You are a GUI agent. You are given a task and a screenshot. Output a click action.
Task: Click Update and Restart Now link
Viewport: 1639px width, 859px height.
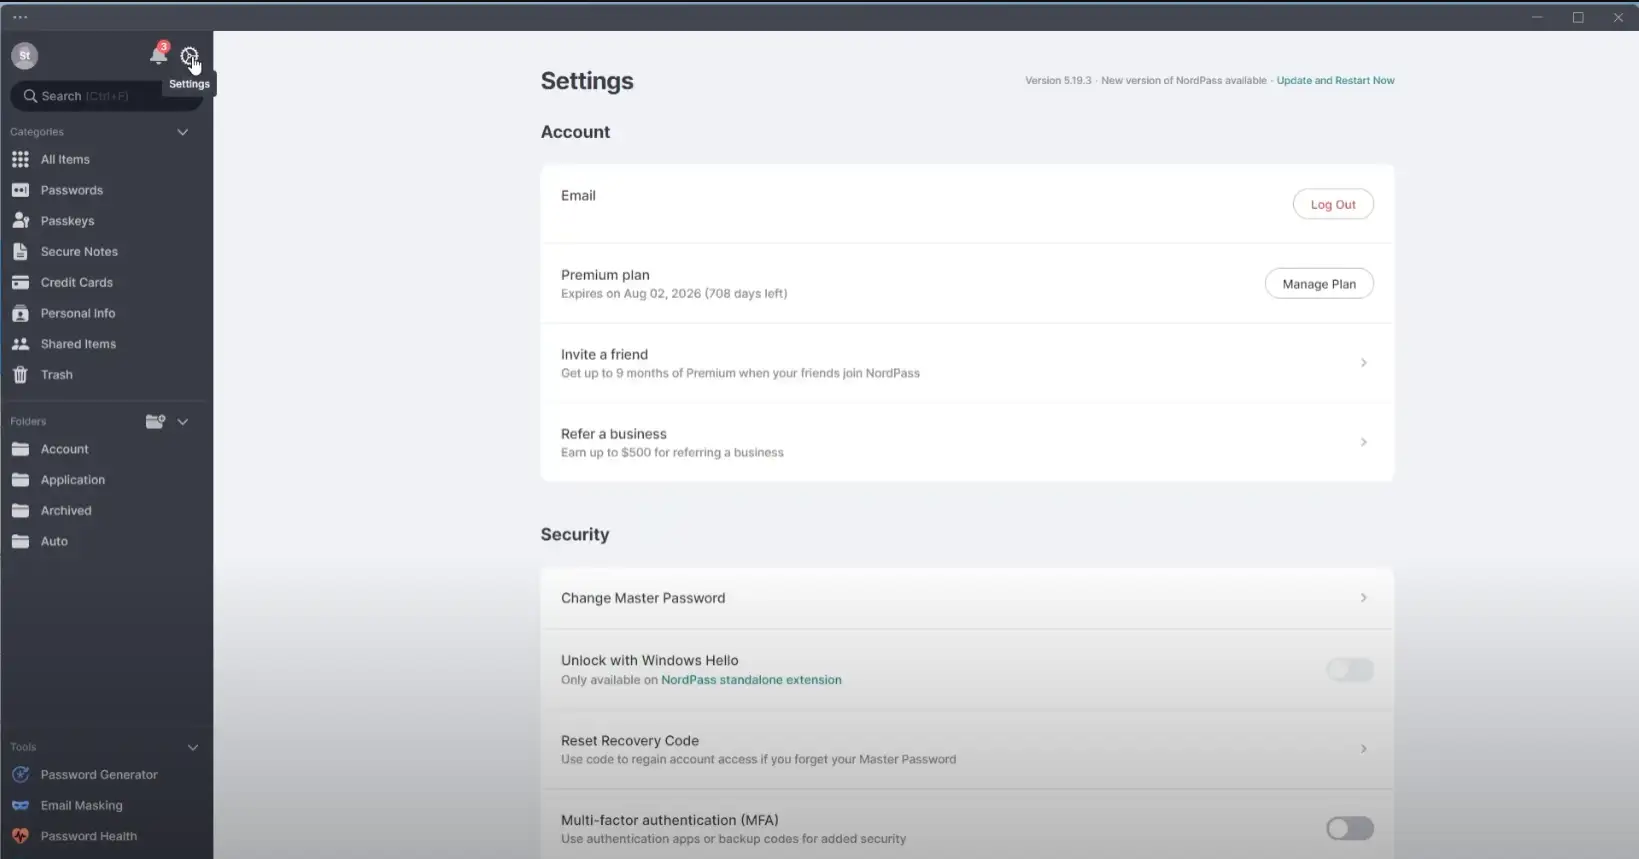[x=1335, y=81]
